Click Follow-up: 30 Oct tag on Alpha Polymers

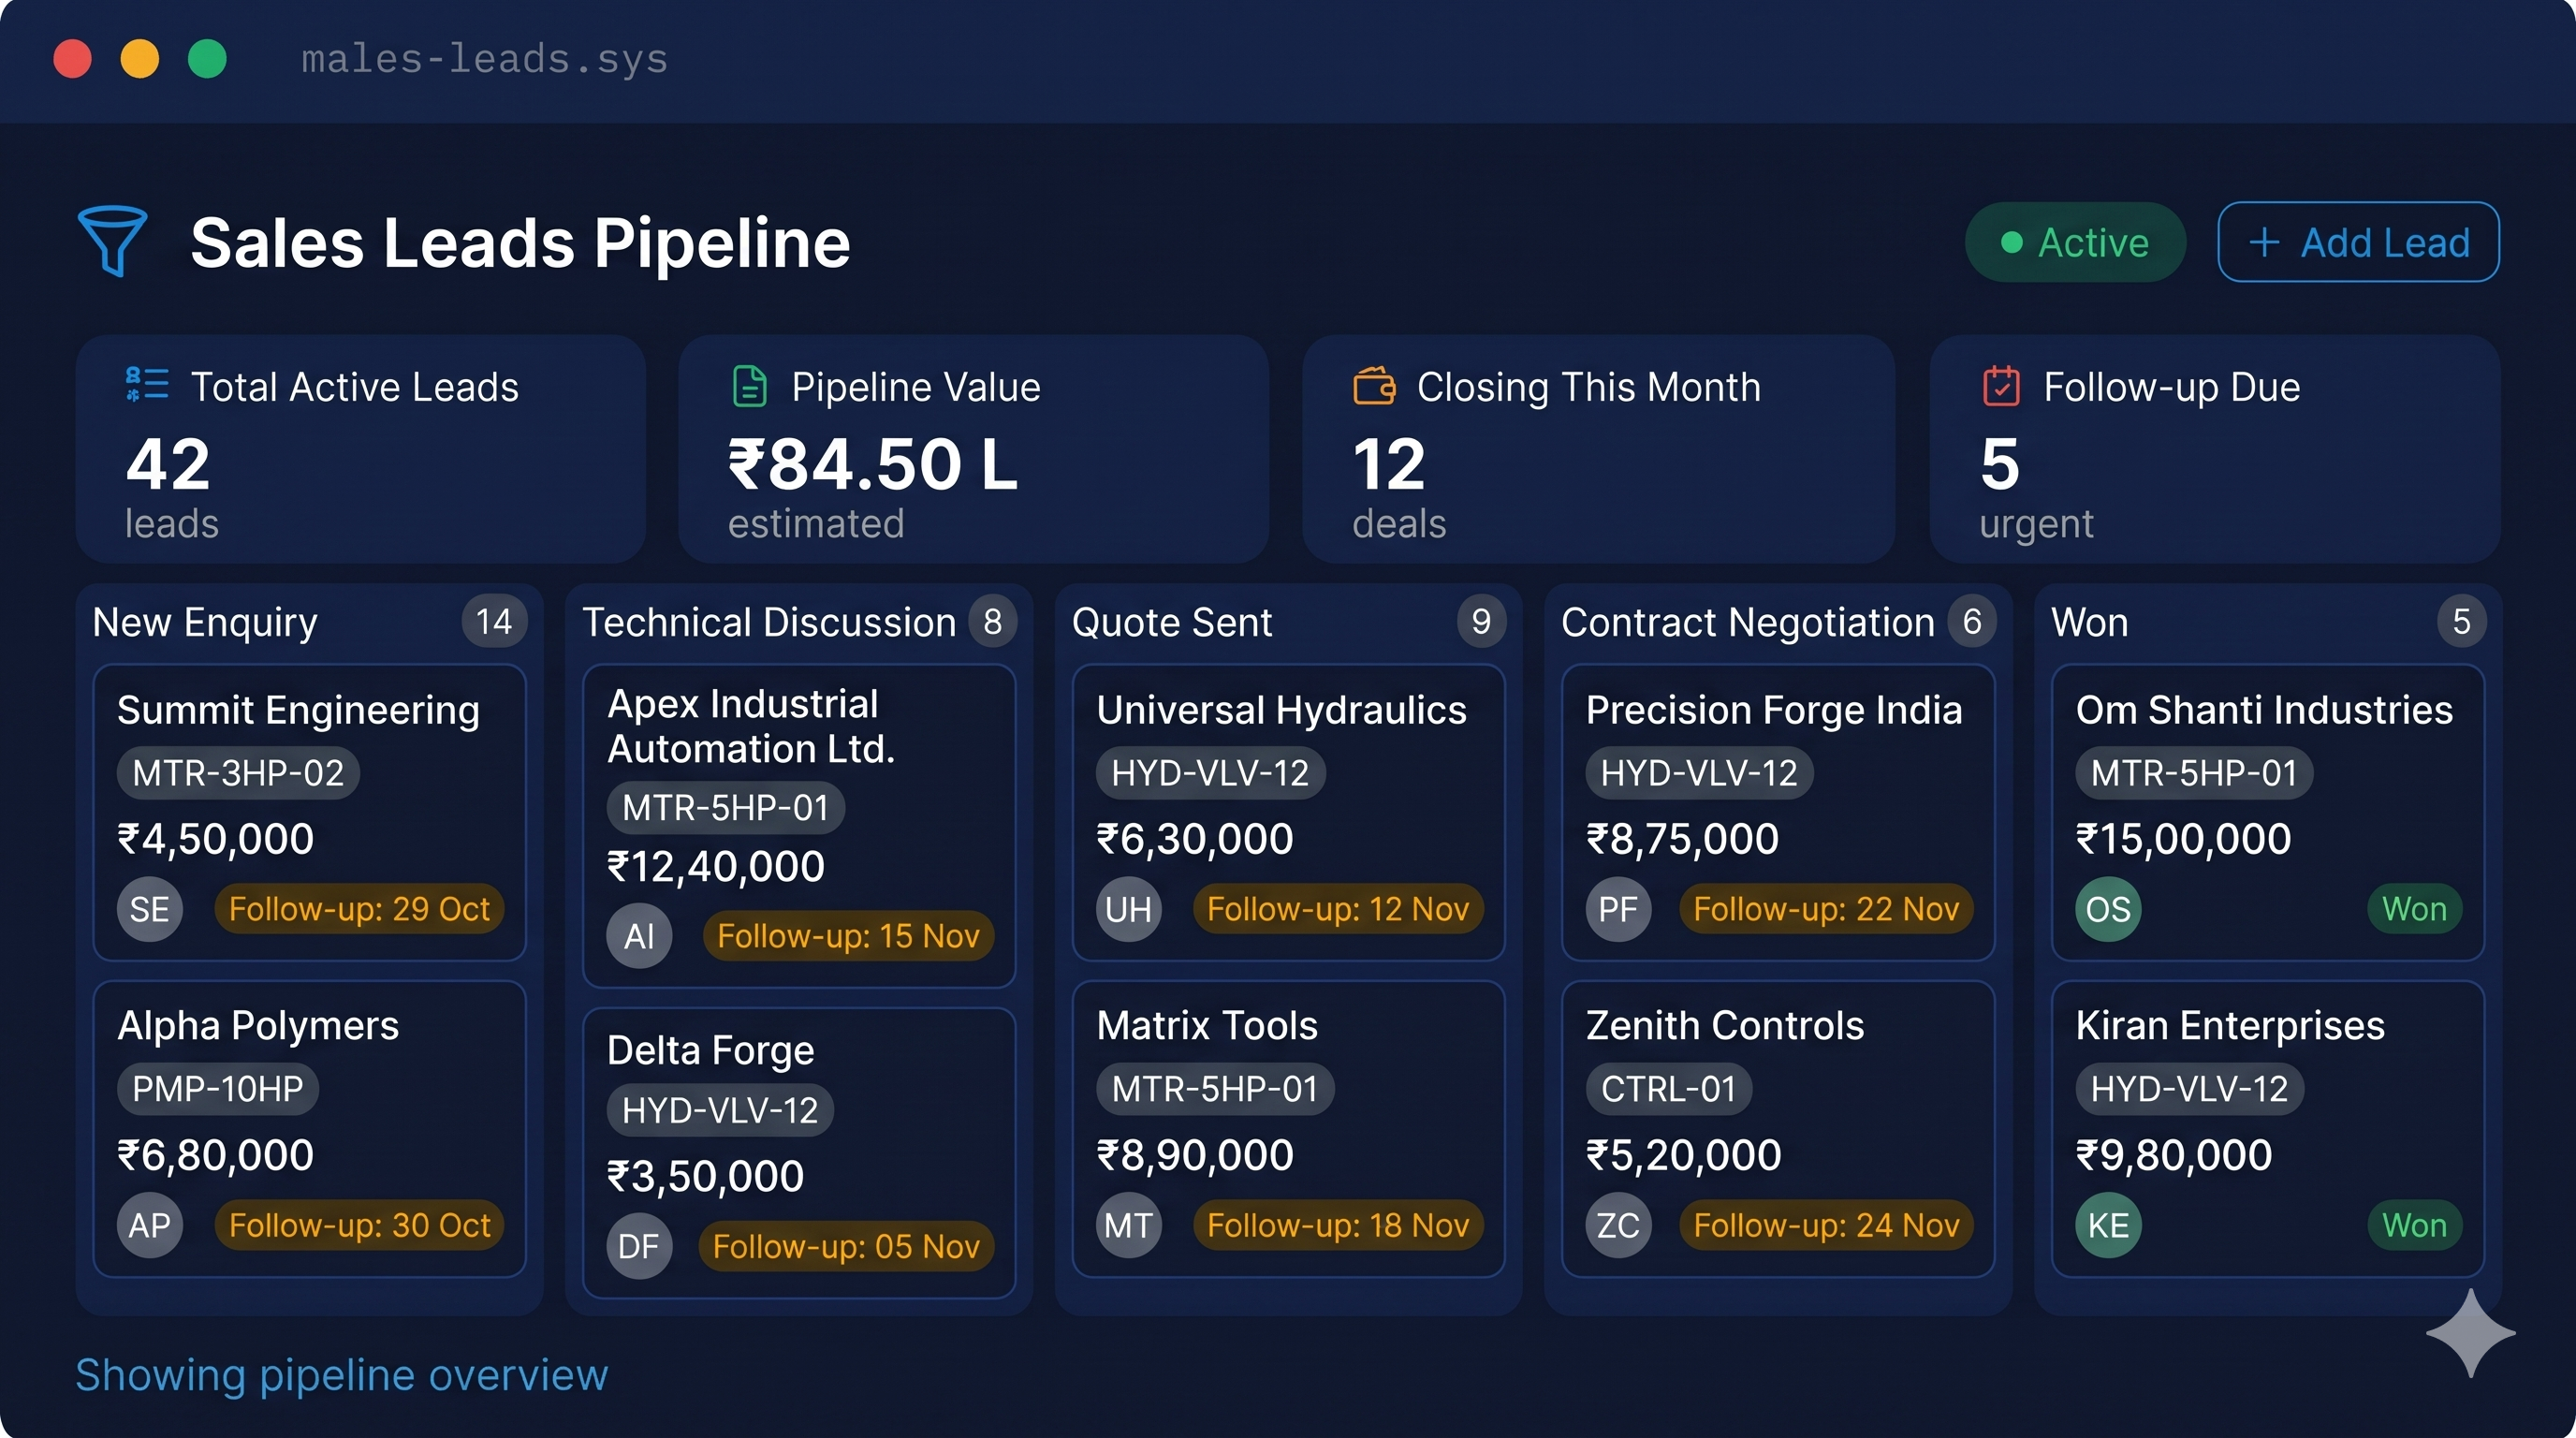[359, 1225]
